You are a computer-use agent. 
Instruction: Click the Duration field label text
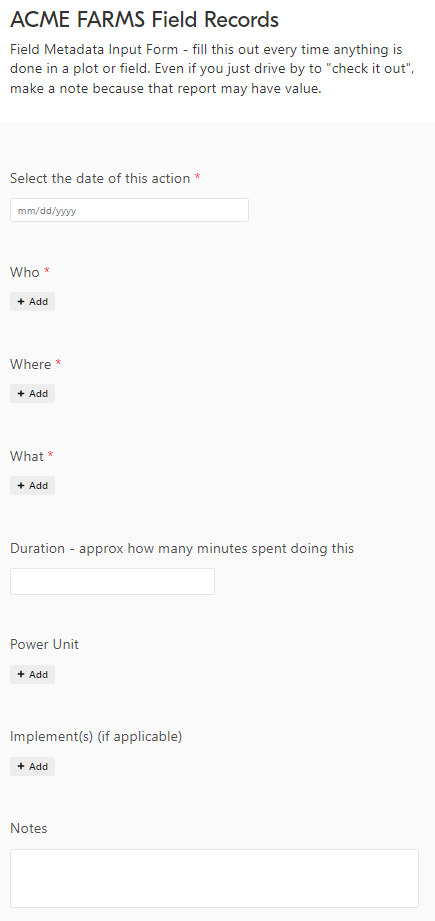click(x=182, y=549)
